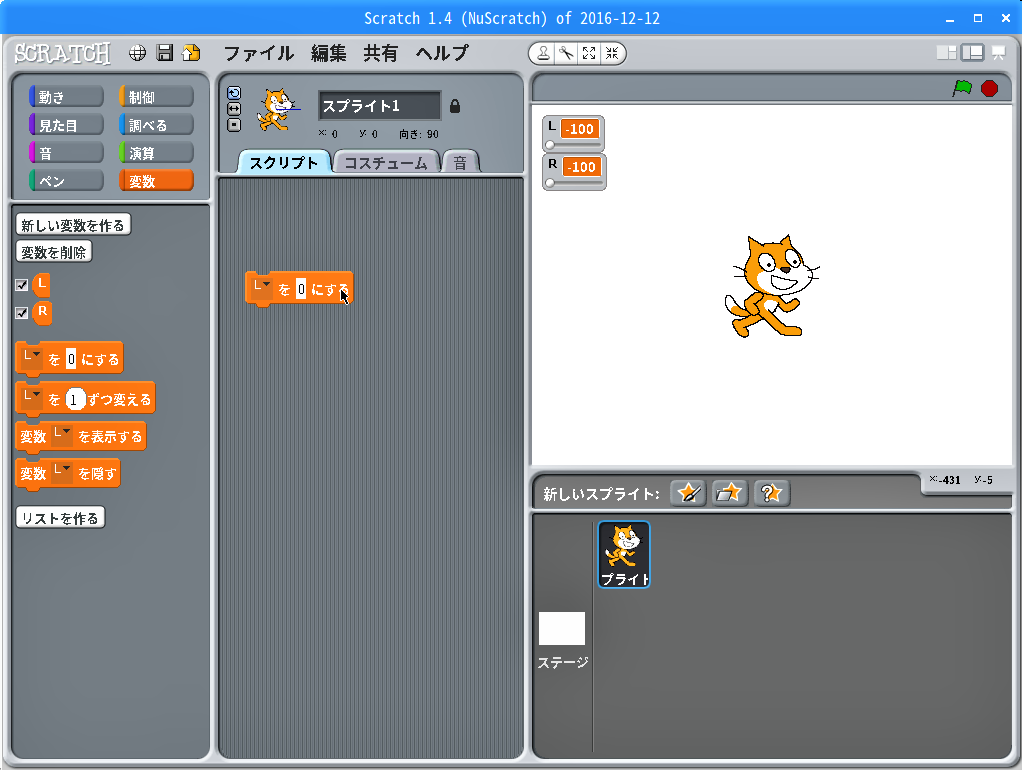The image size is (1022, 770).
Task: Click the L variable reporter block in palette
Action: [x=42, y=284]
